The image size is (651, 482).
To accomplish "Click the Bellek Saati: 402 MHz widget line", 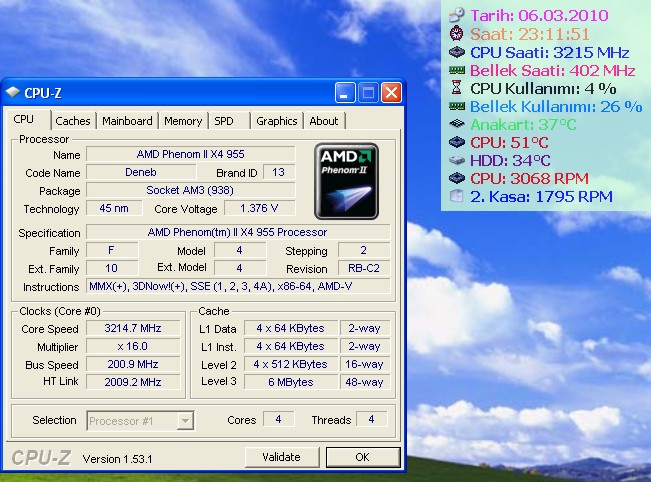I will coord(553,71).
